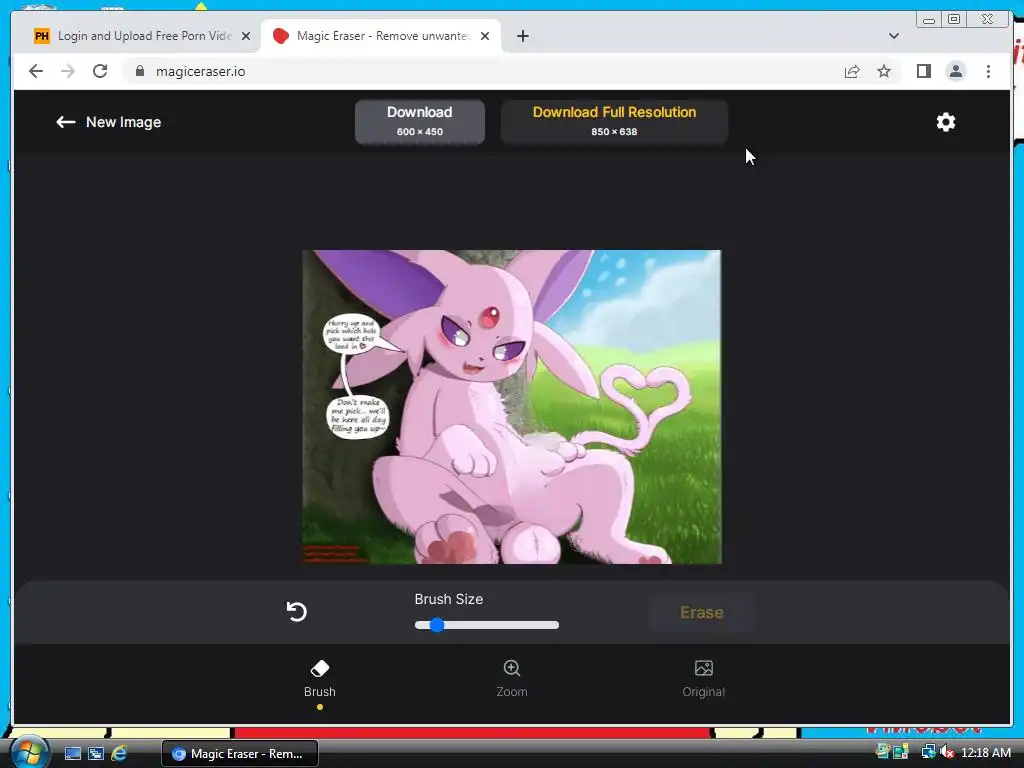Click on the image canvas
1024x768 pixels.
pyautogui.click(x=511, y=406)
